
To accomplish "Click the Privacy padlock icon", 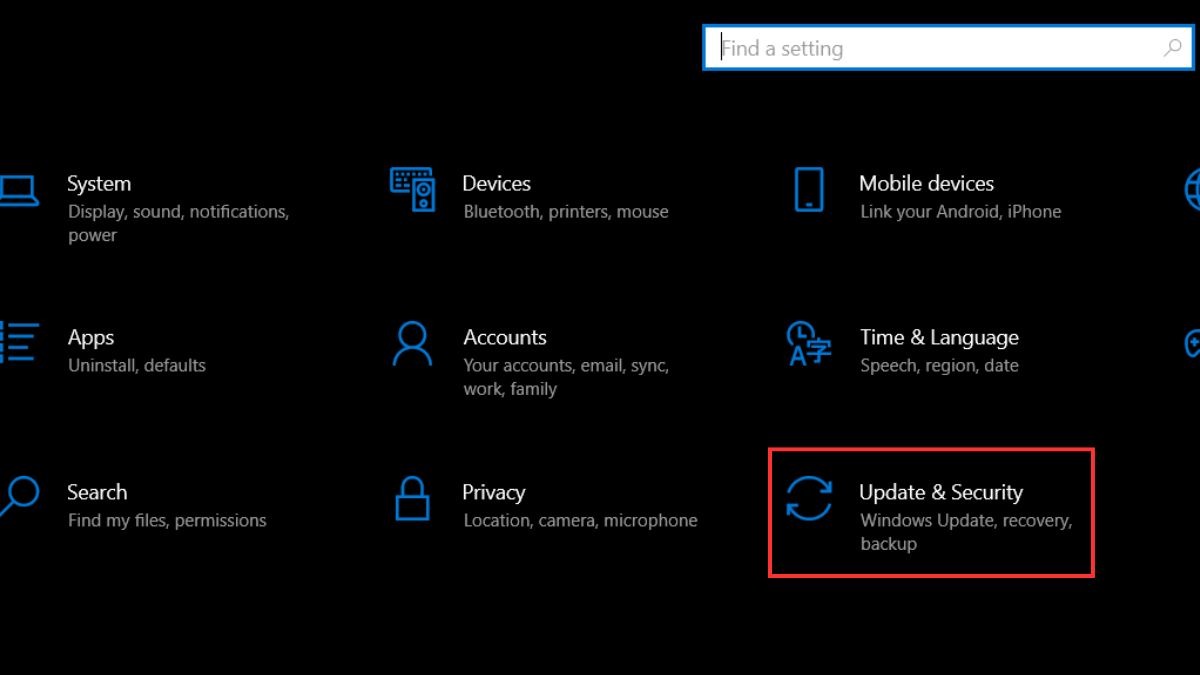I will click(x=412, y=497).
